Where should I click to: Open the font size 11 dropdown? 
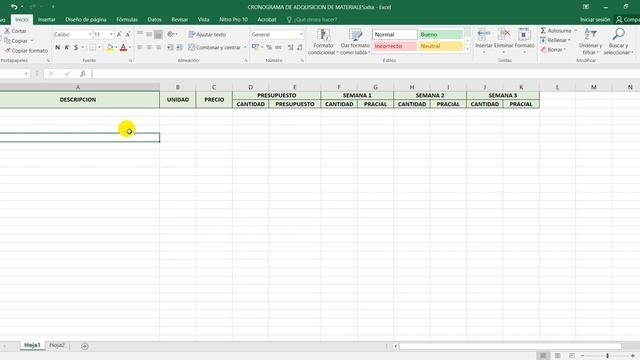(111, 35)
